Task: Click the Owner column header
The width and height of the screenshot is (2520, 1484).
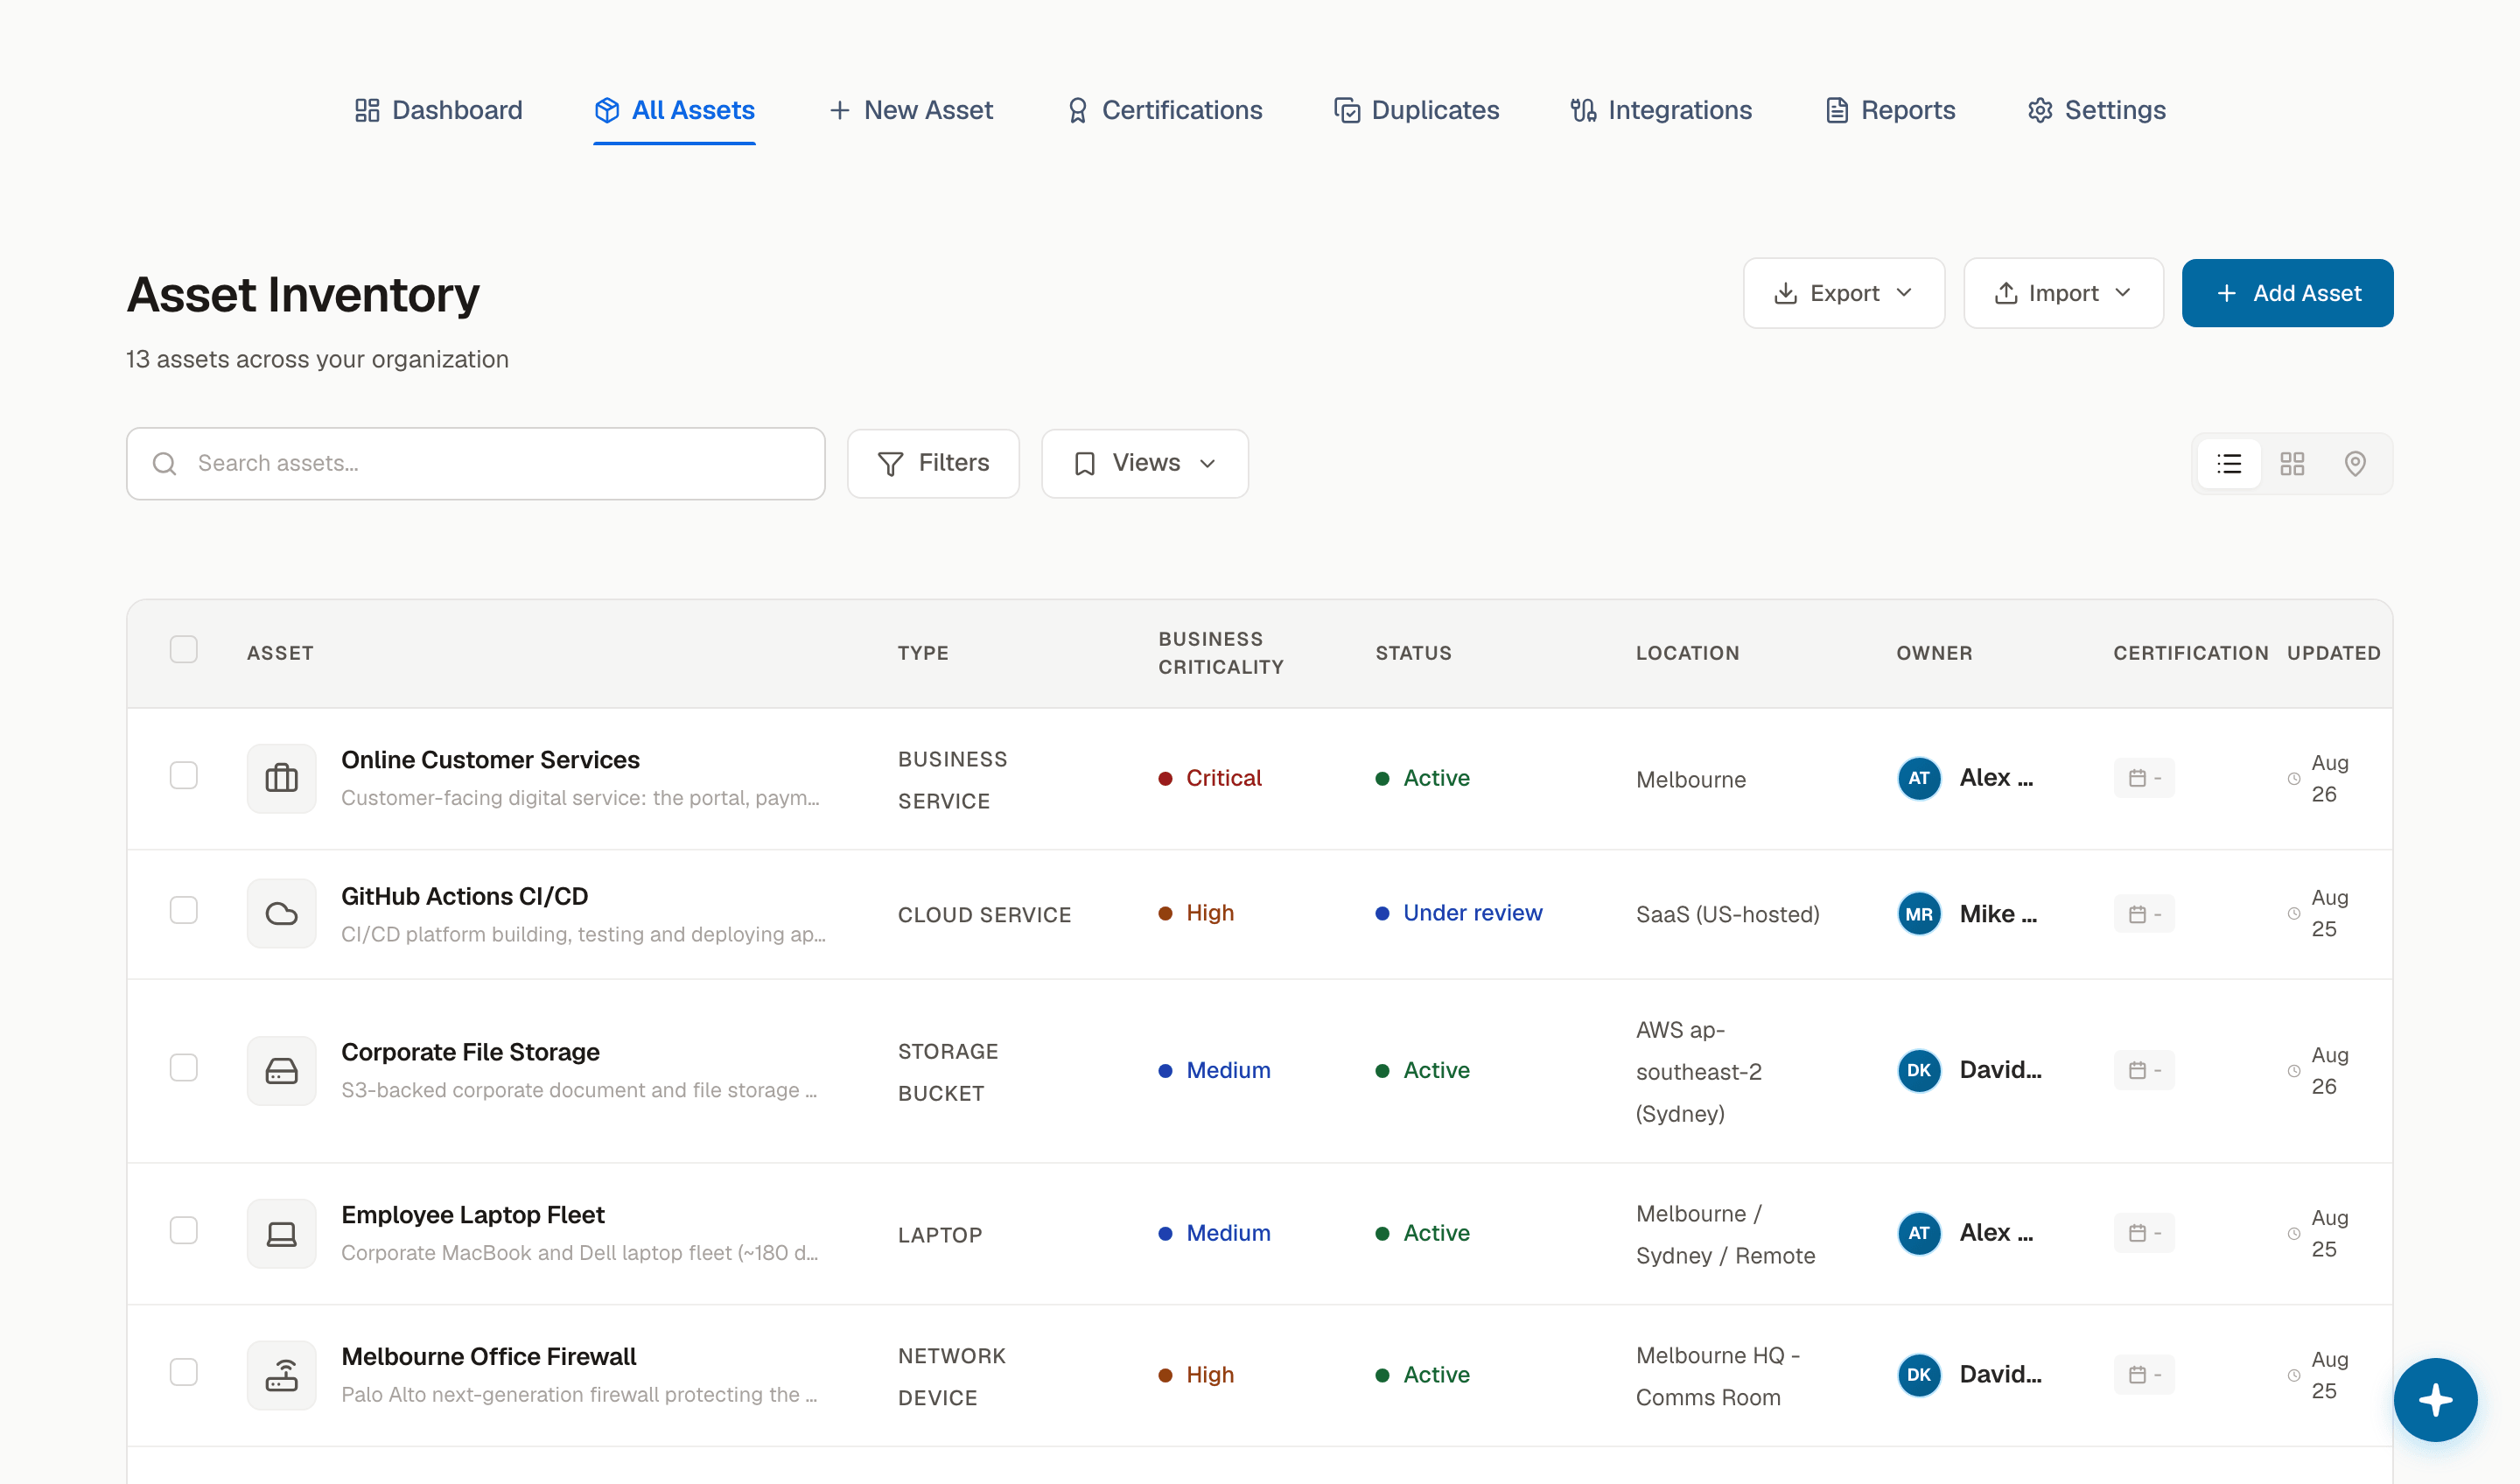Action: [1934, 654]
